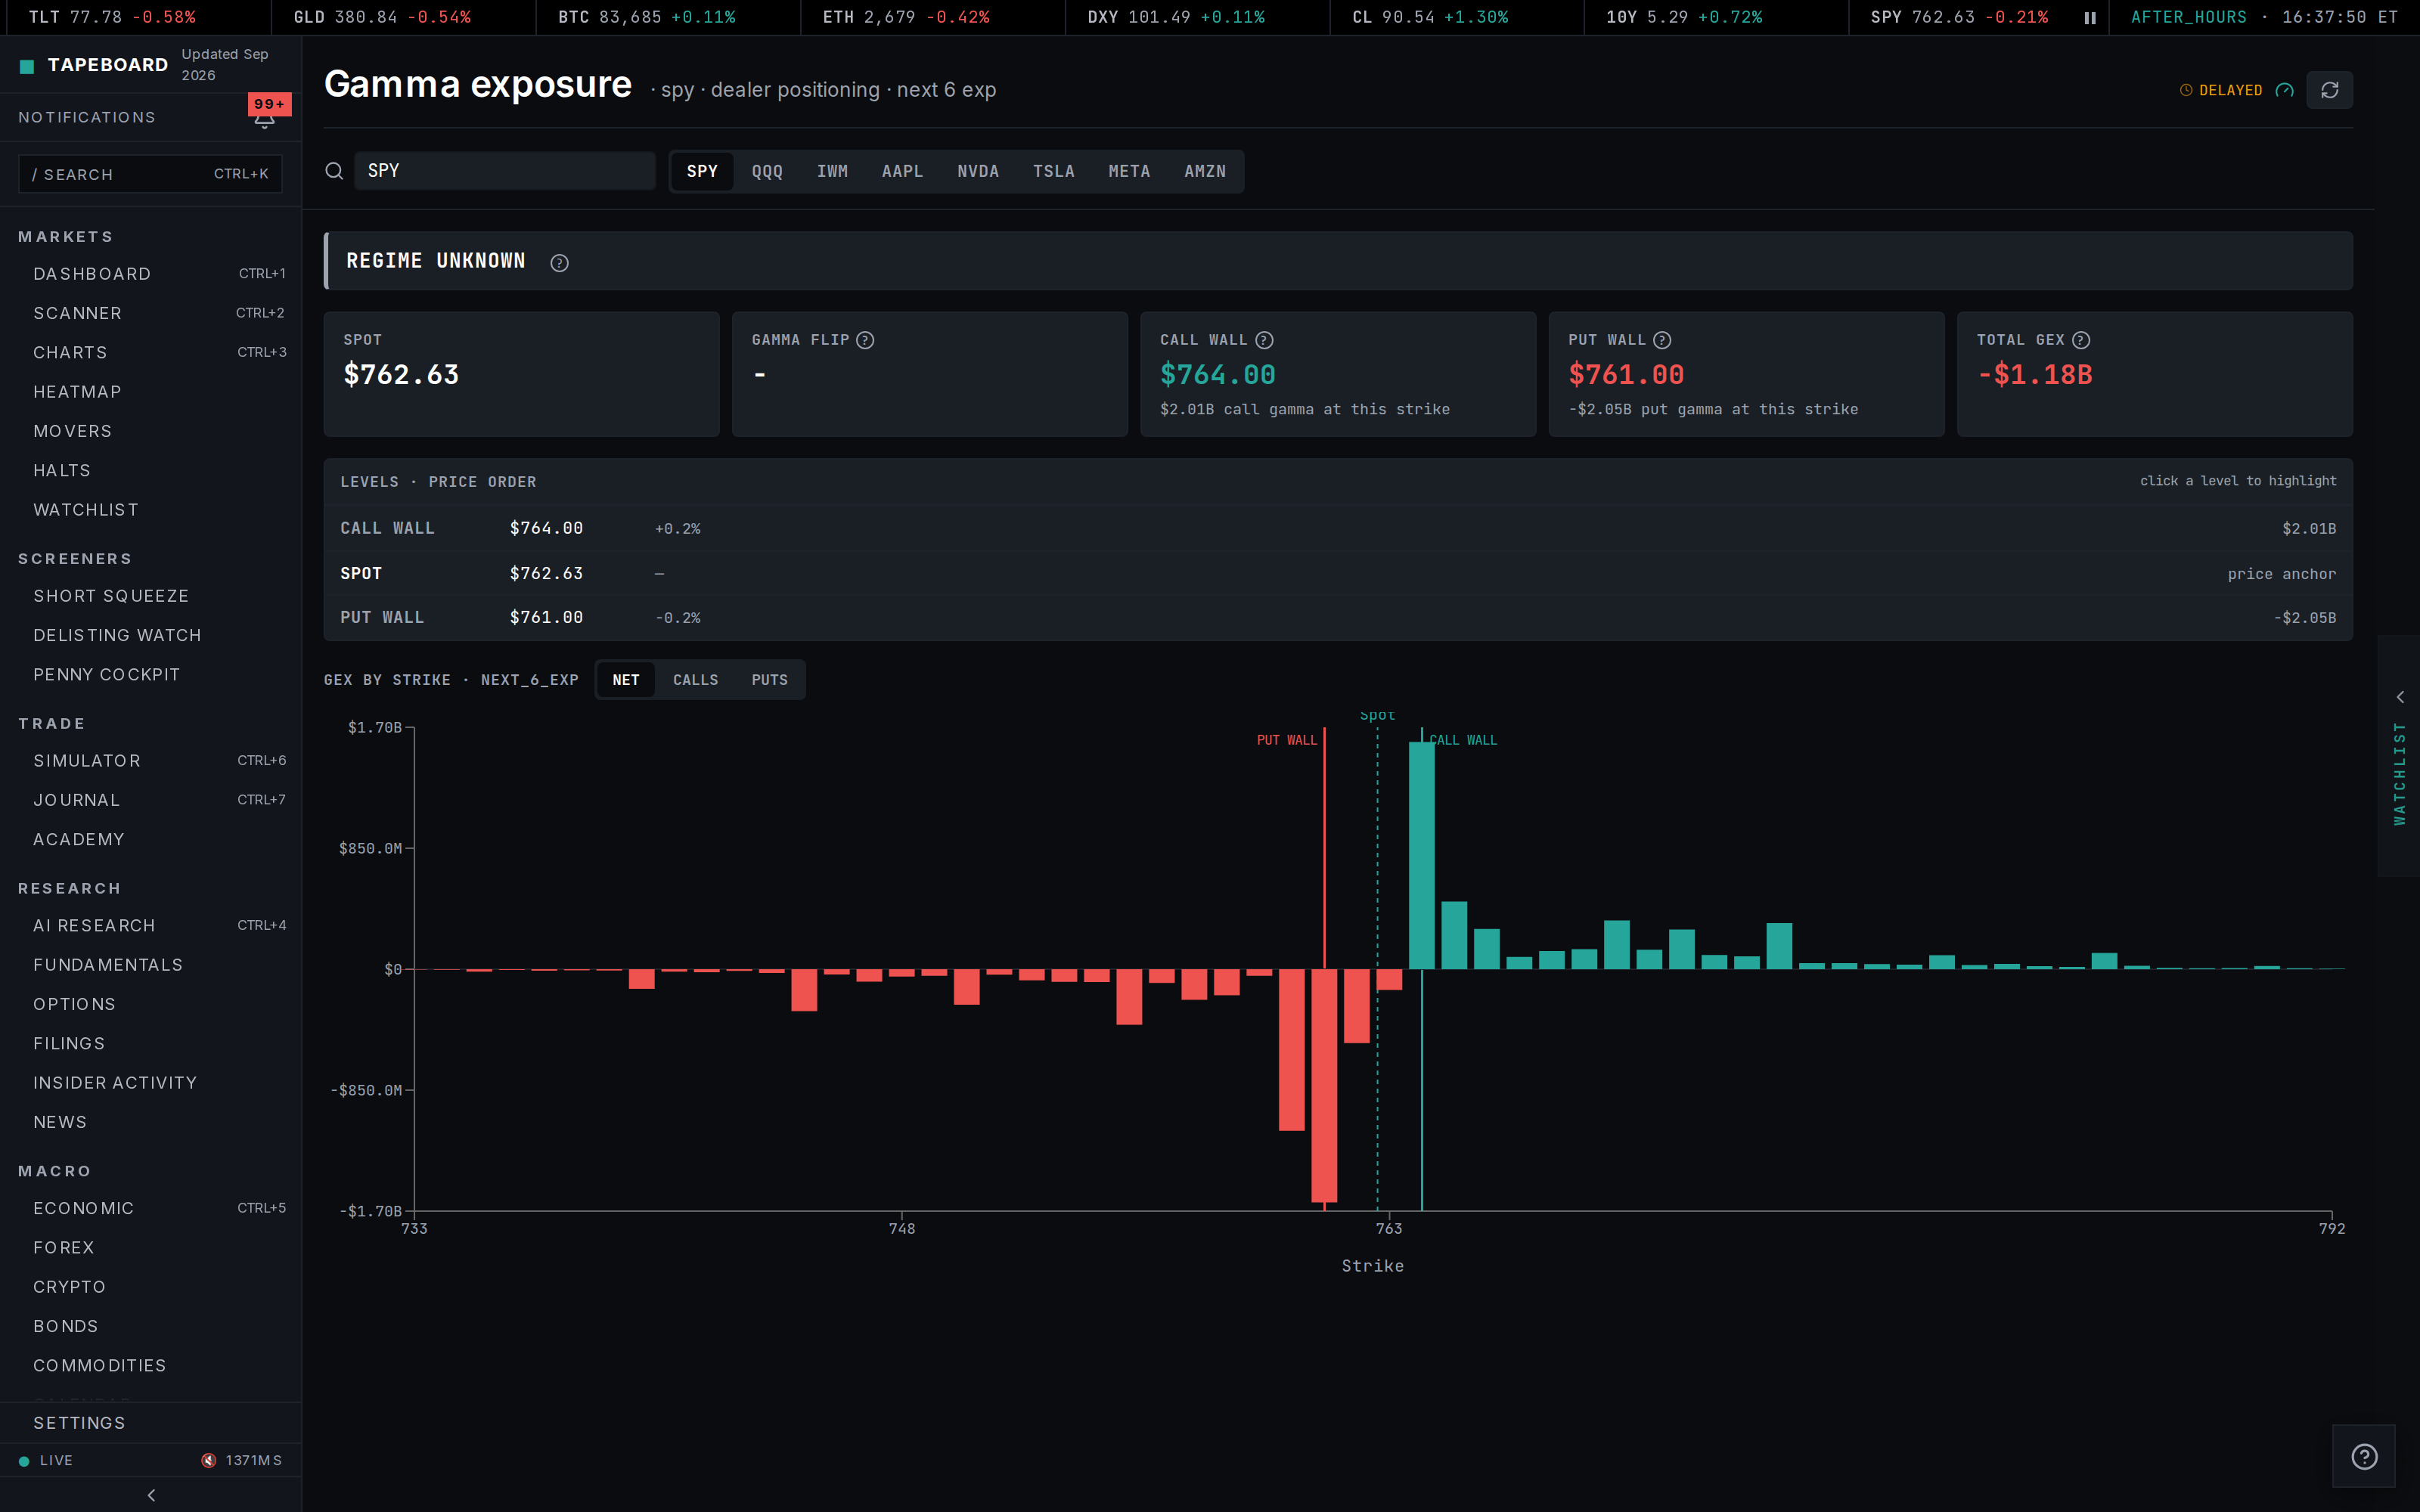The width and height of the screenshot is (2420, 1512).
Task: Open Dashboard in sidebar
Action: tap(151, 274)
